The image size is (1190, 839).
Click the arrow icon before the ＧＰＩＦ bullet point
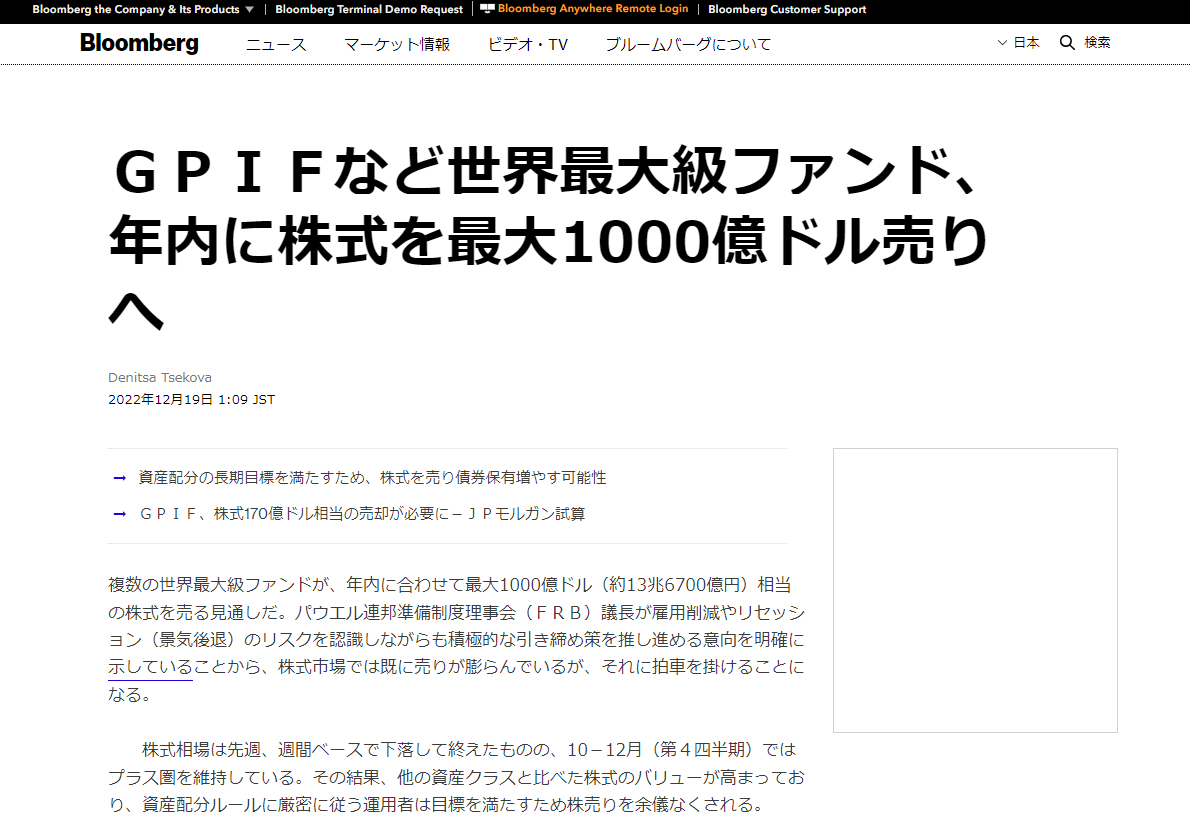(117, 513)
